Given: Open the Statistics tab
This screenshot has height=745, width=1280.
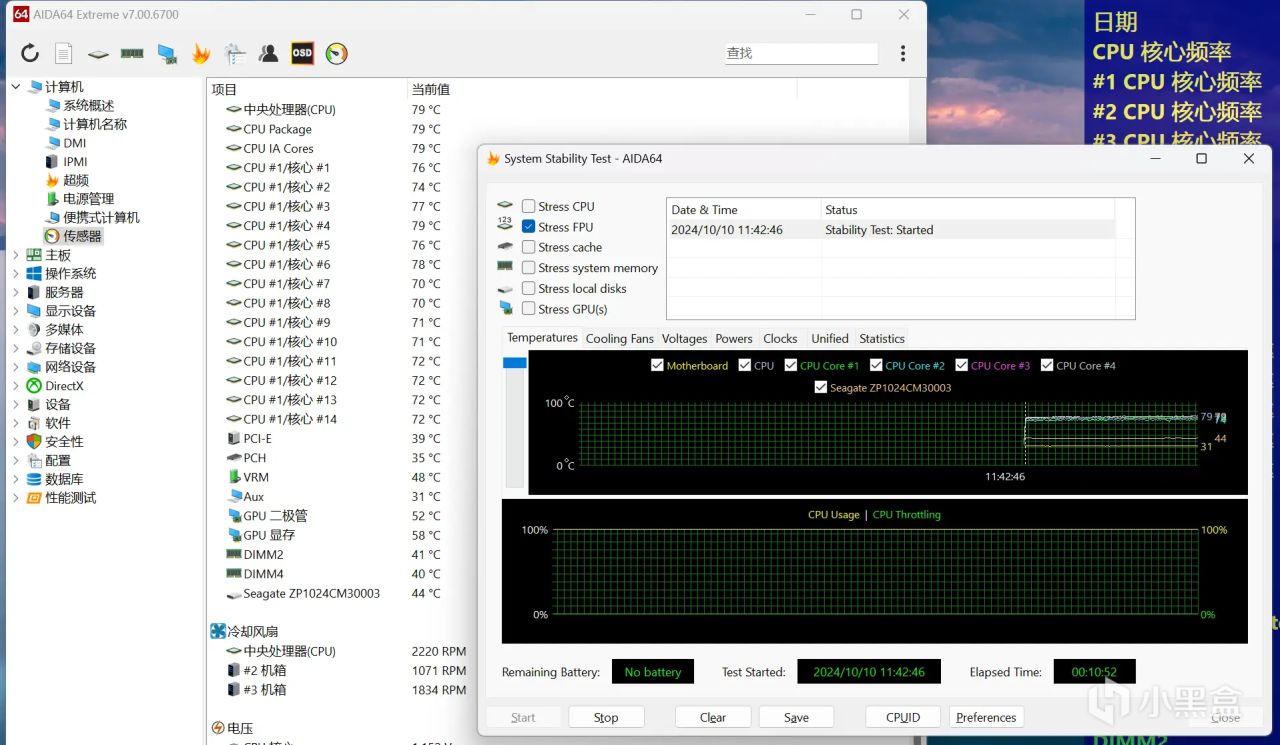Looking at the screenshot, I should 881,339.
